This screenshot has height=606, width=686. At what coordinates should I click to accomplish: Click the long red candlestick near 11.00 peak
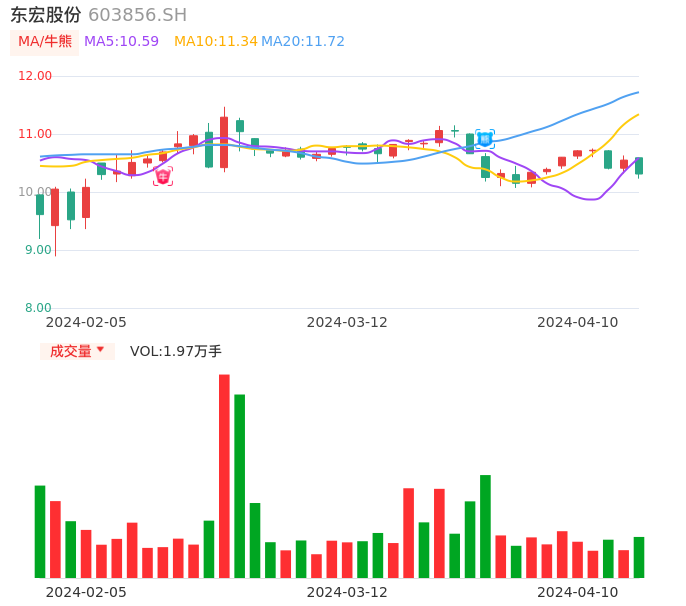tap(224, 142)
